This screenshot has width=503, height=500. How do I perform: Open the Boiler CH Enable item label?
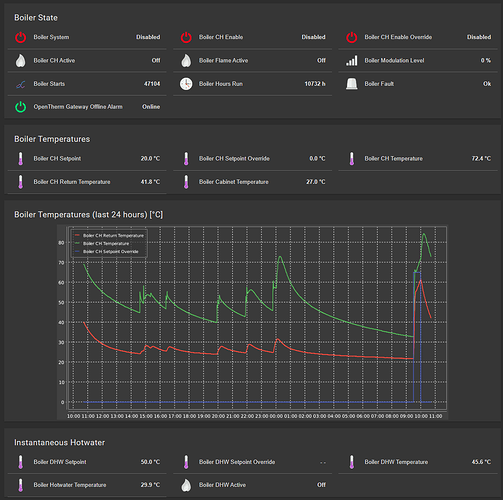(221, 37)
